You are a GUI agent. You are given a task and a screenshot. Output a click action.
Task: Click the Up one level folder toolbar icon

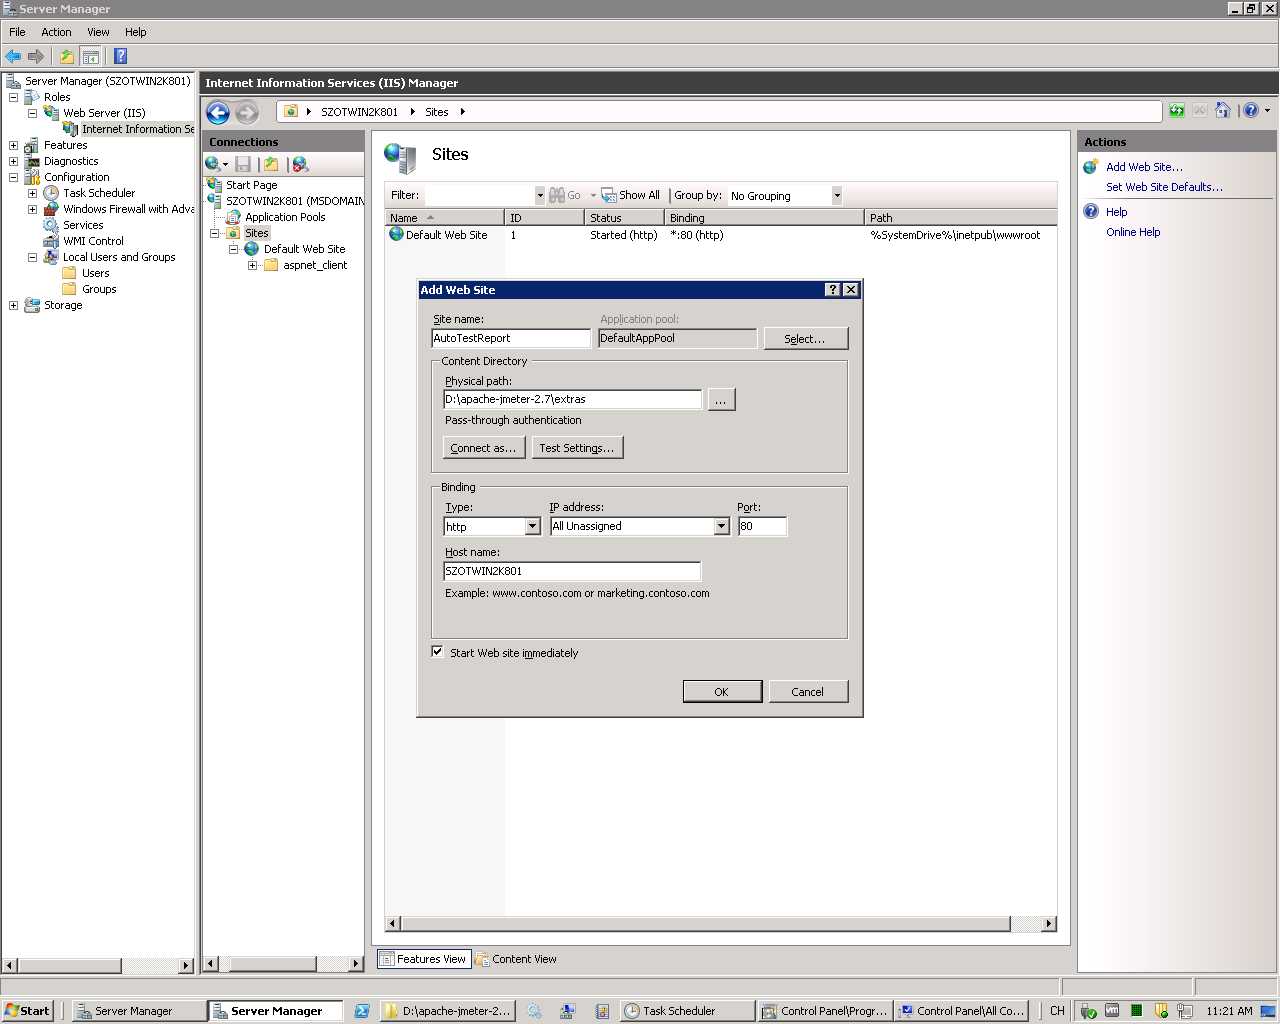coord(67,56)
